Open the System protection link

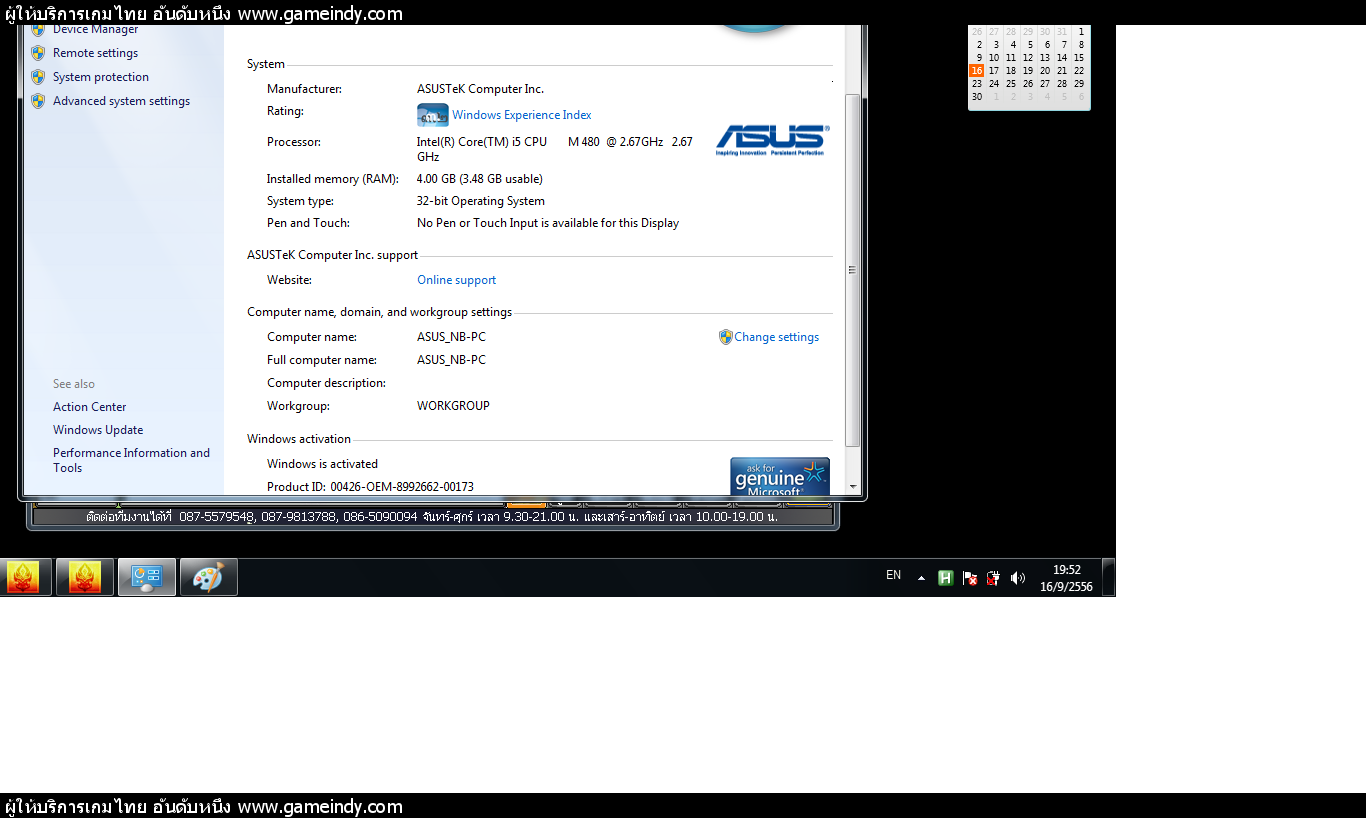[x=100, y=77]
